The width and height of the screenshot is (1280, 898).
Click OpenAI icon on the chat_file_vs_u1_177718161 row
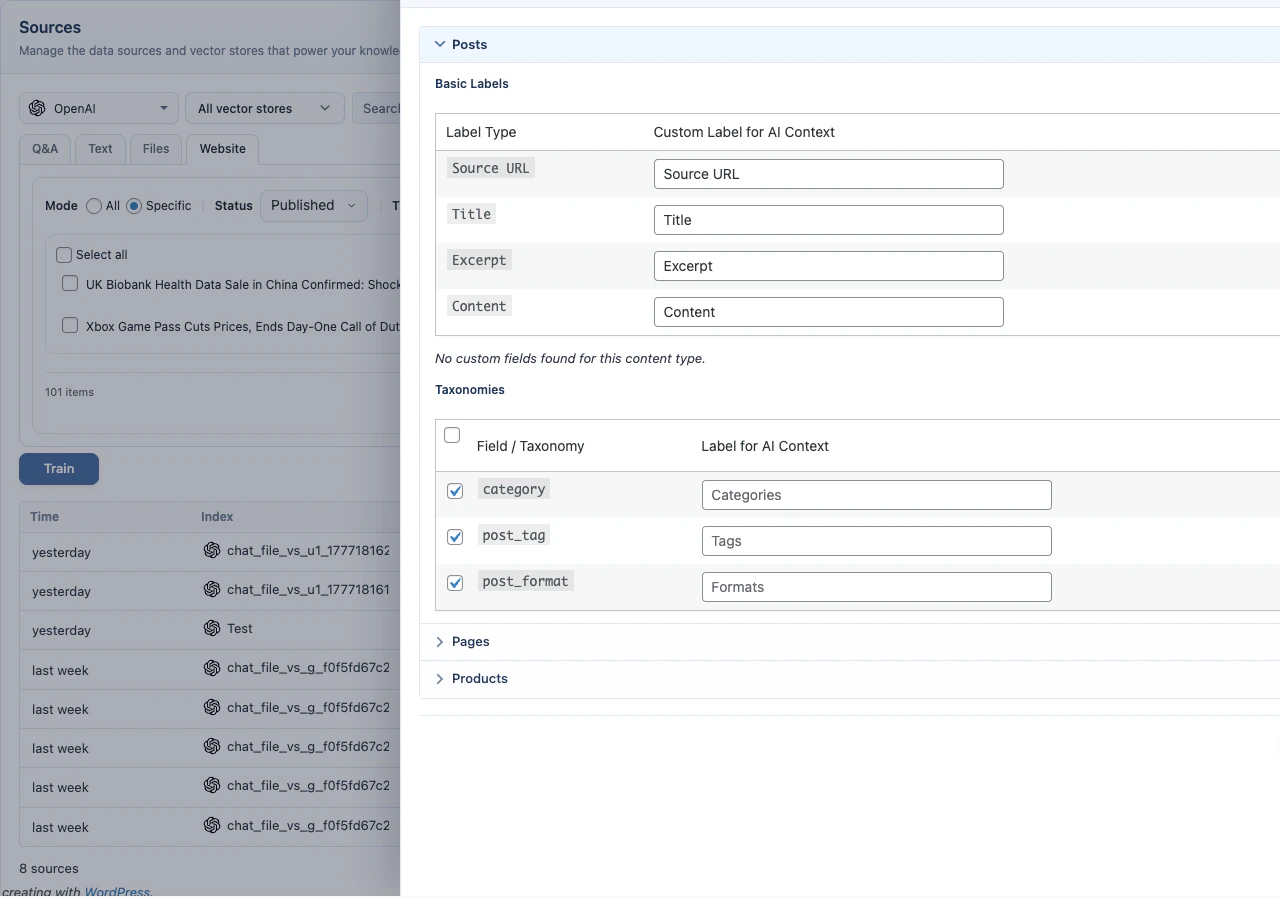pyautogui.click(x=210, y=589)
